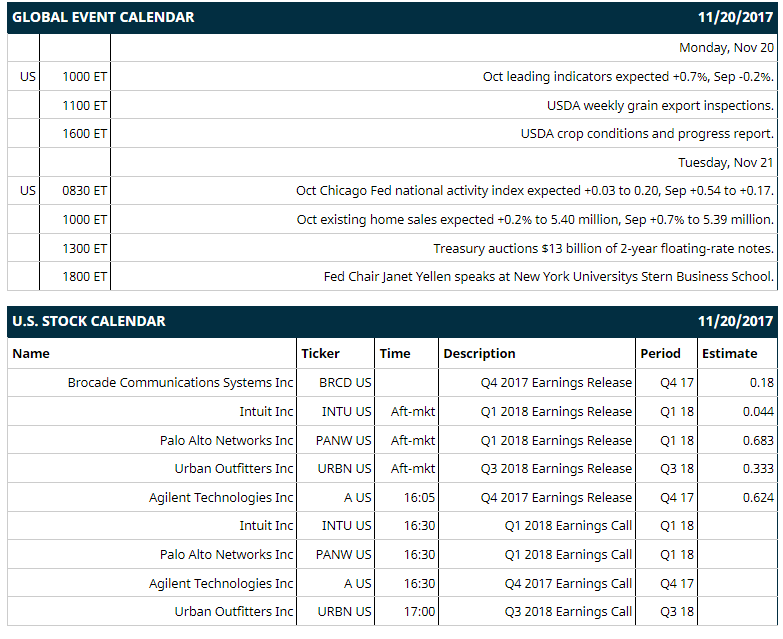Click the 0.044 estimate value
Image resolution: width=783 pixels, height=639 pixels.
758,411
